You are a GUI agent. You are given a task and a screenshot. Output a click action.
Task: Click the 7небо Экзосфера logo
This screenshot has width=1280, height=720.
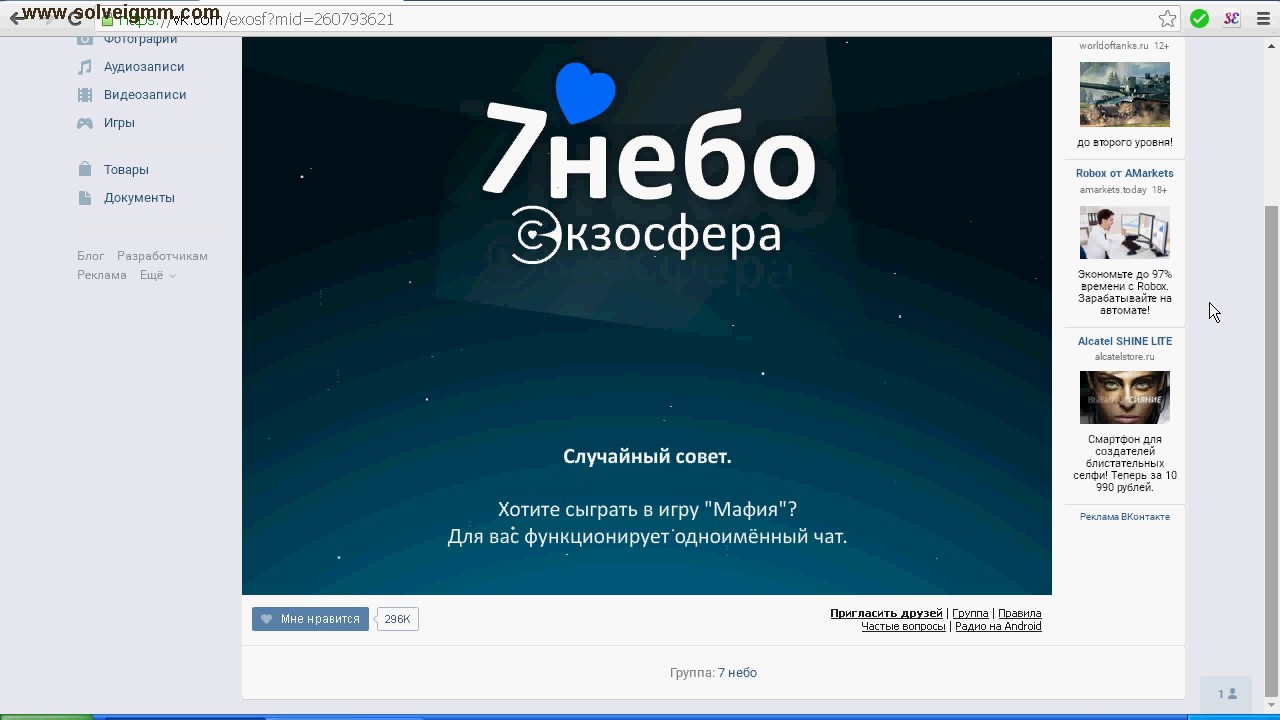648,165
